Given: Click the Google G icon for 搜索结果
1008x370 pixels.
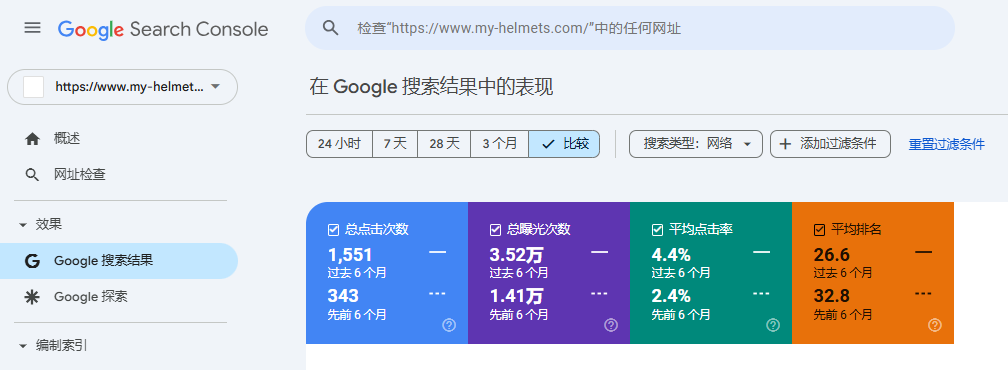Looking at the screenshot, I should tap(32, 261).
